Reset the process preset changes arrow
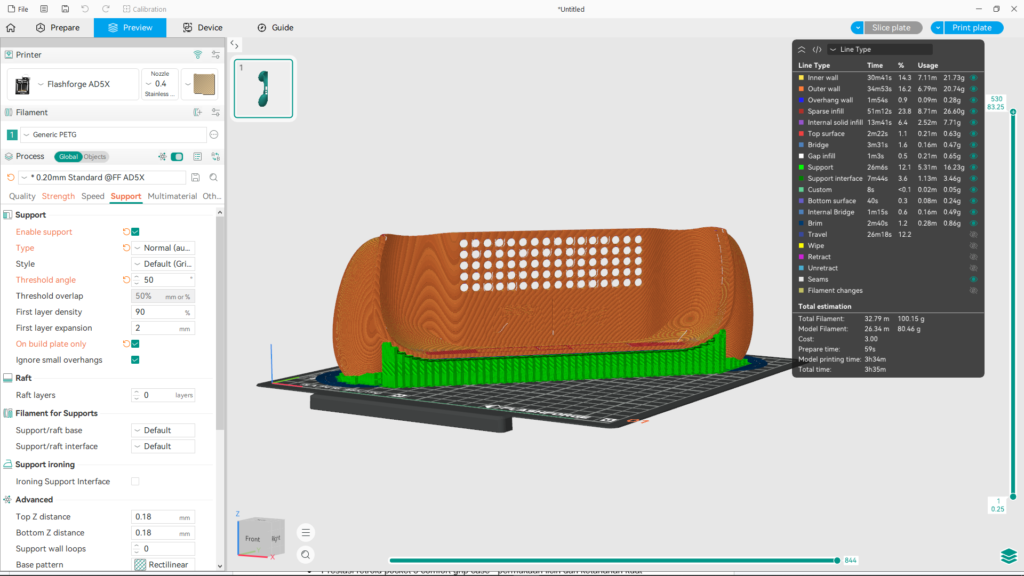 (10, 177)
